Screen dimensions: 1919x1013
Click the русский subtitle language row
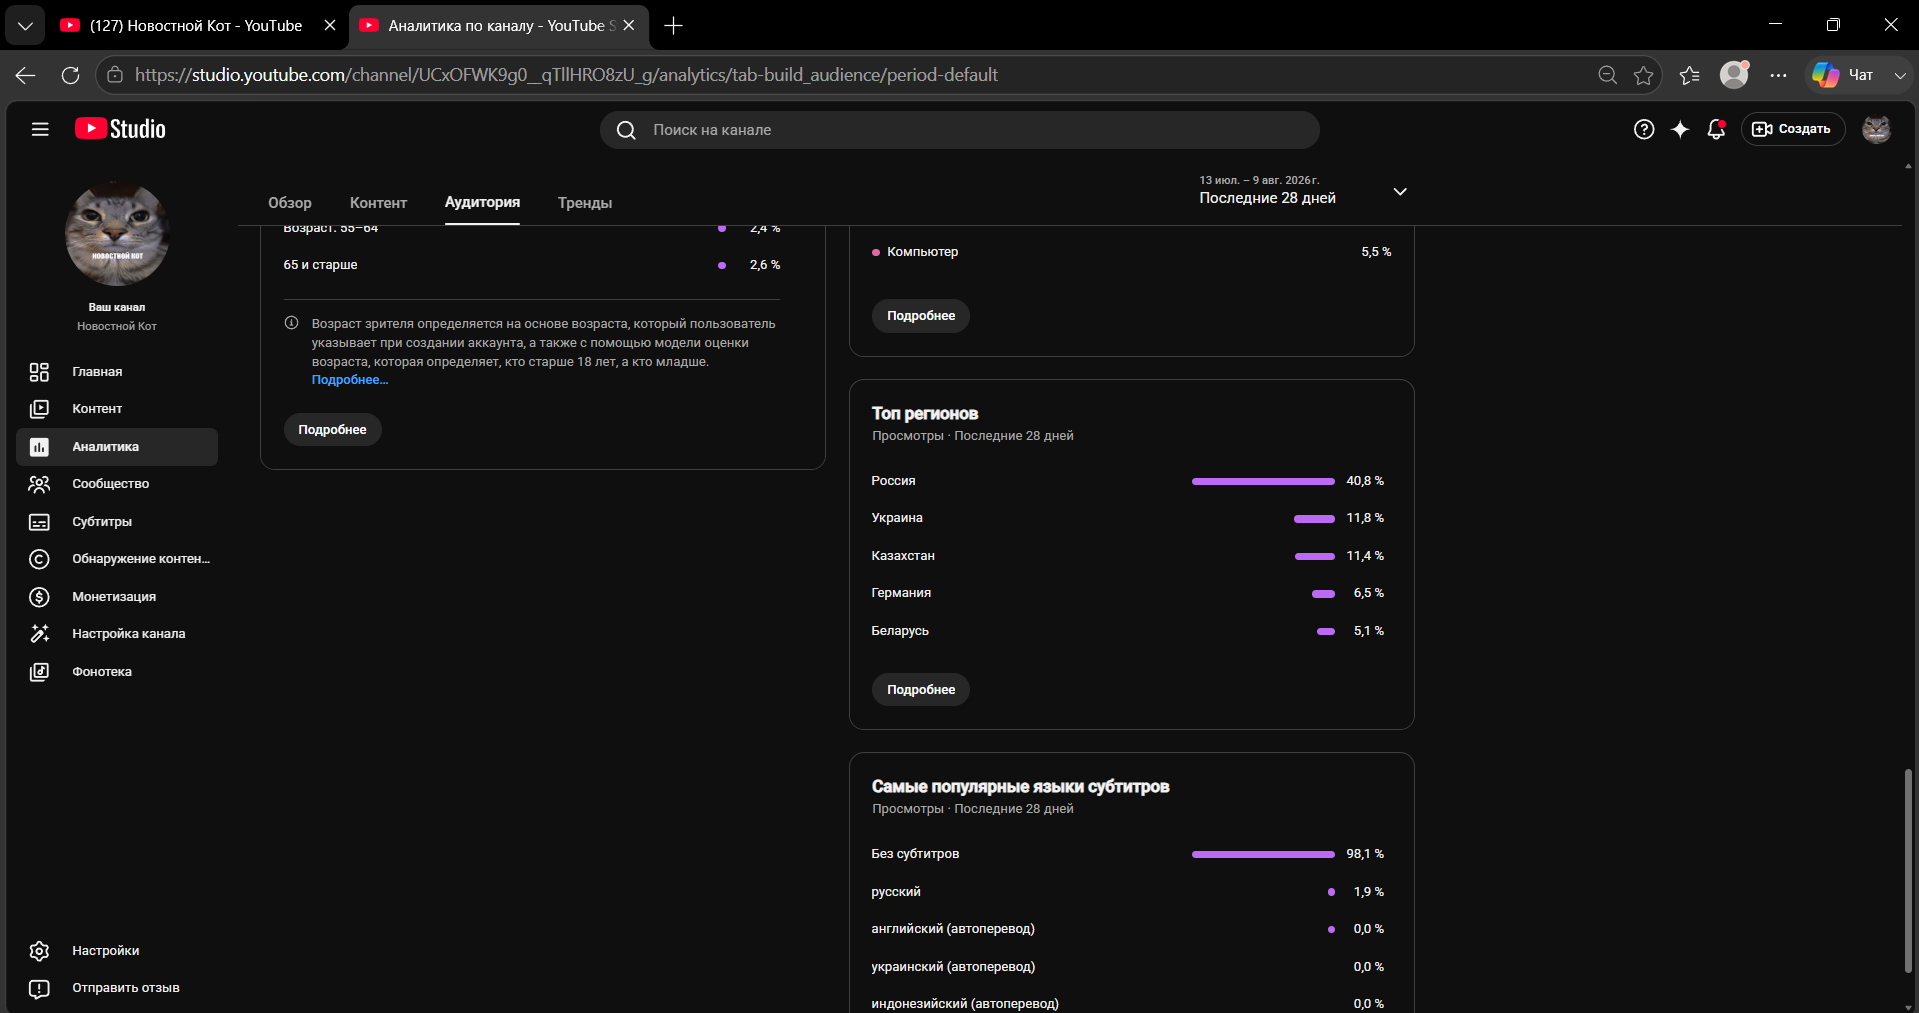pos(1128,892)
